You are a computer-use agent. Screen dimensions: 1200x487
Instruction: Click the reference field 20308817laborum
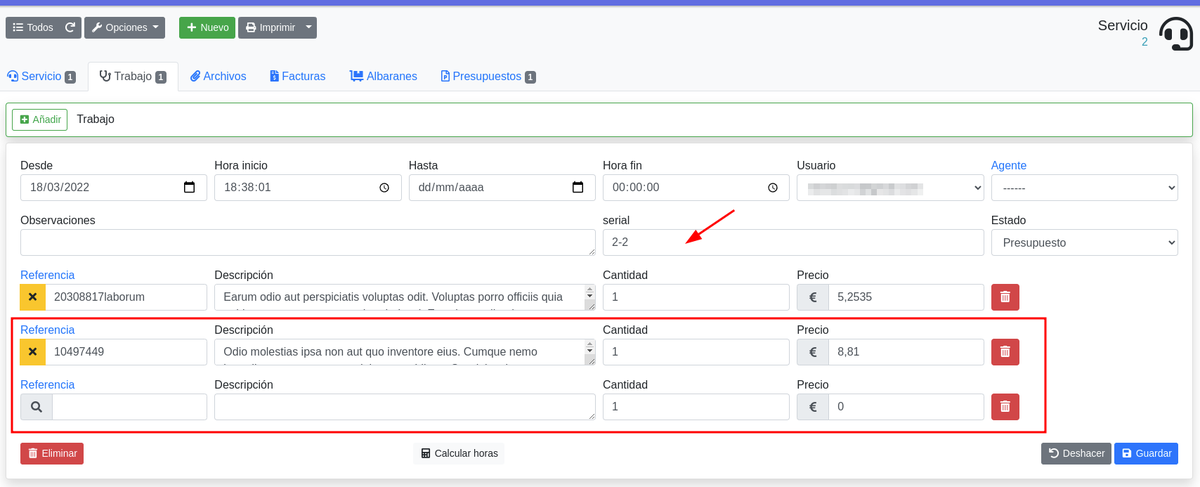(126, 297)
